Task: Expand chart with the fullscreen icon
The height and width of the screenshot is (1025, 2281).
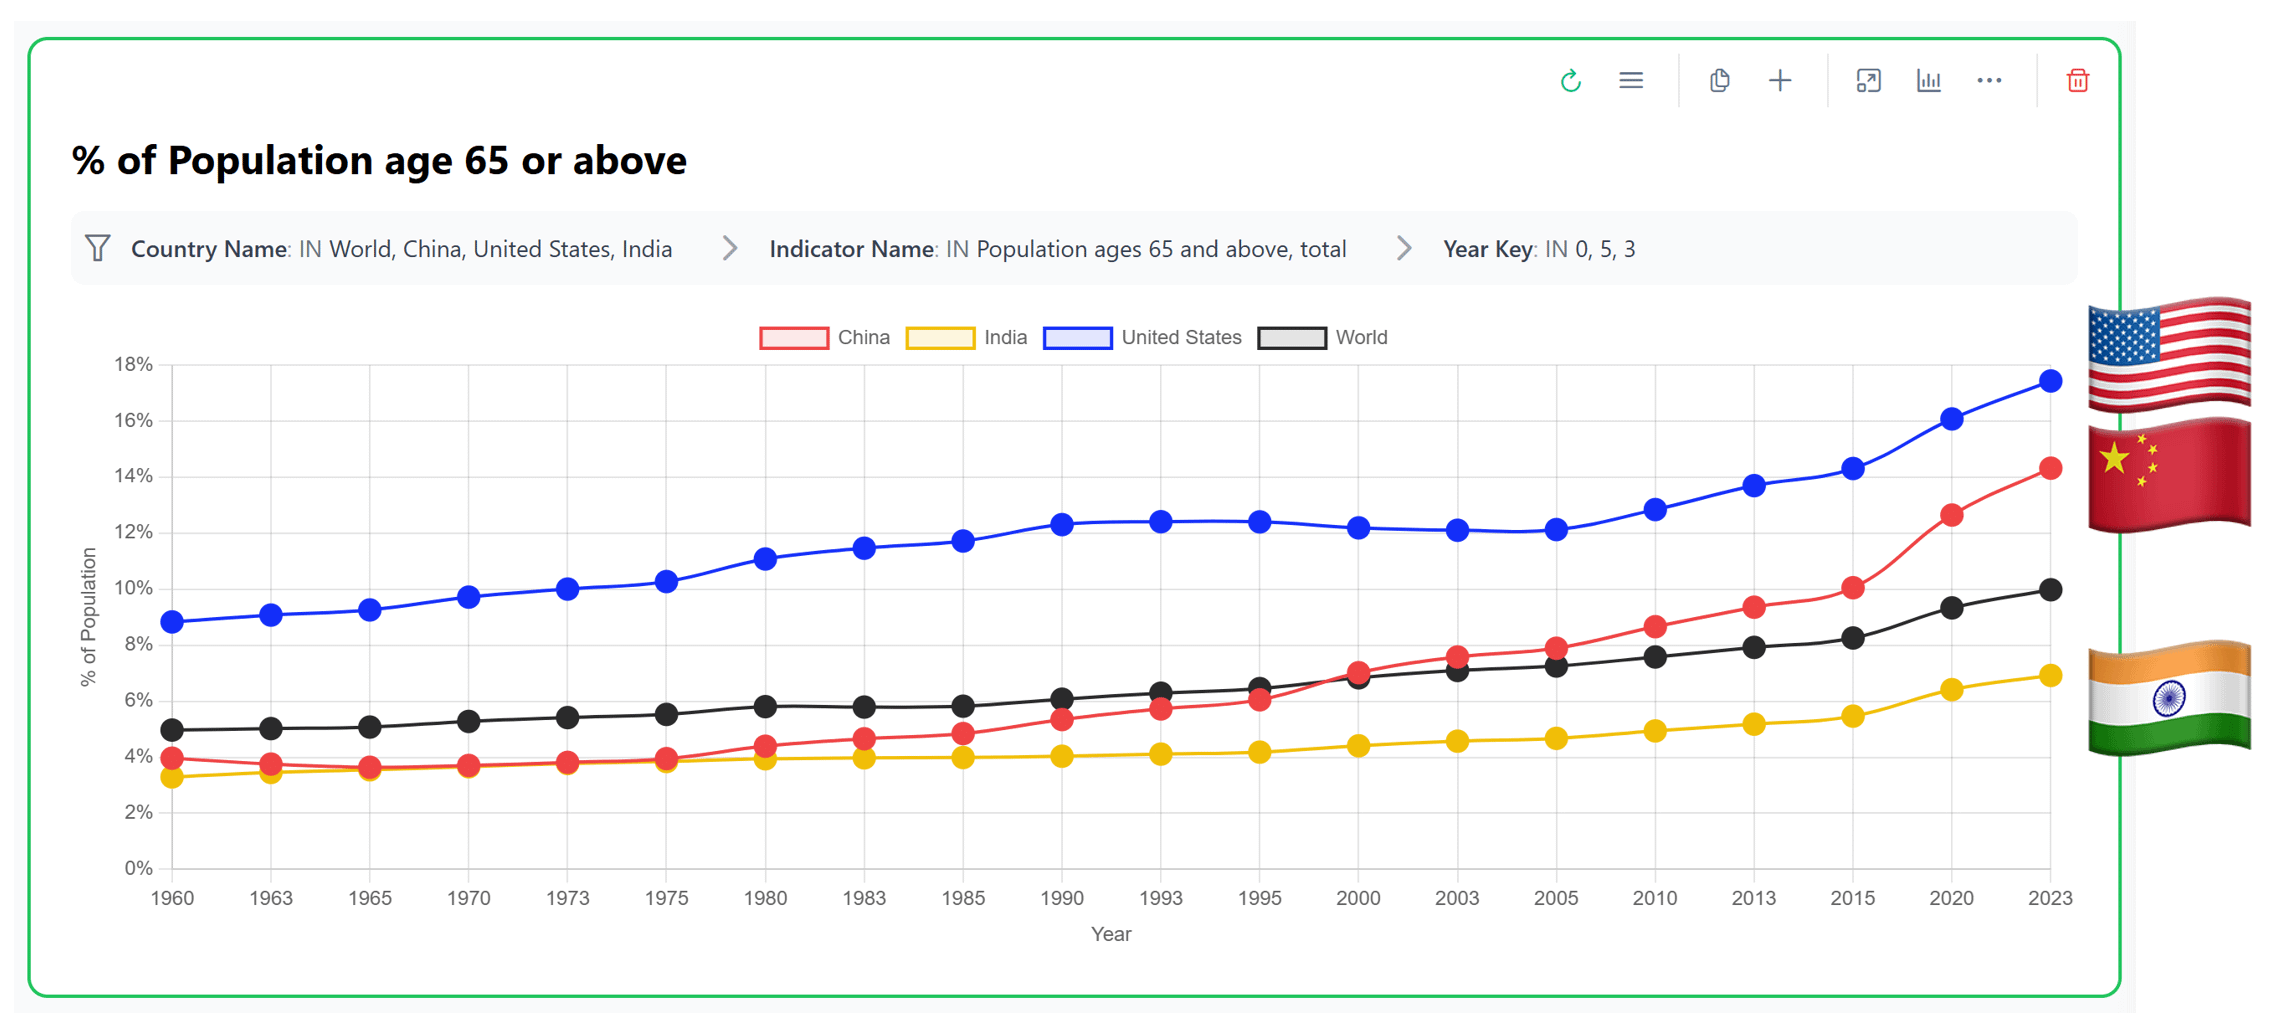Action: click(x=1868, y=81)
